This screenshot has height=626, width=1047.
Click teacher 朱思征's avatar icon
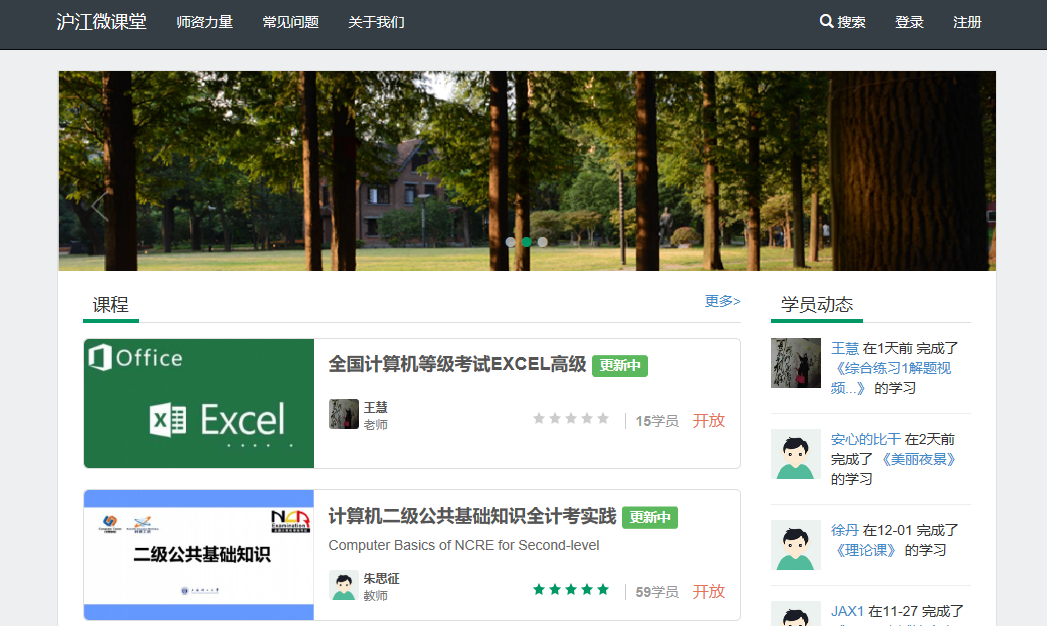(343, 585)
